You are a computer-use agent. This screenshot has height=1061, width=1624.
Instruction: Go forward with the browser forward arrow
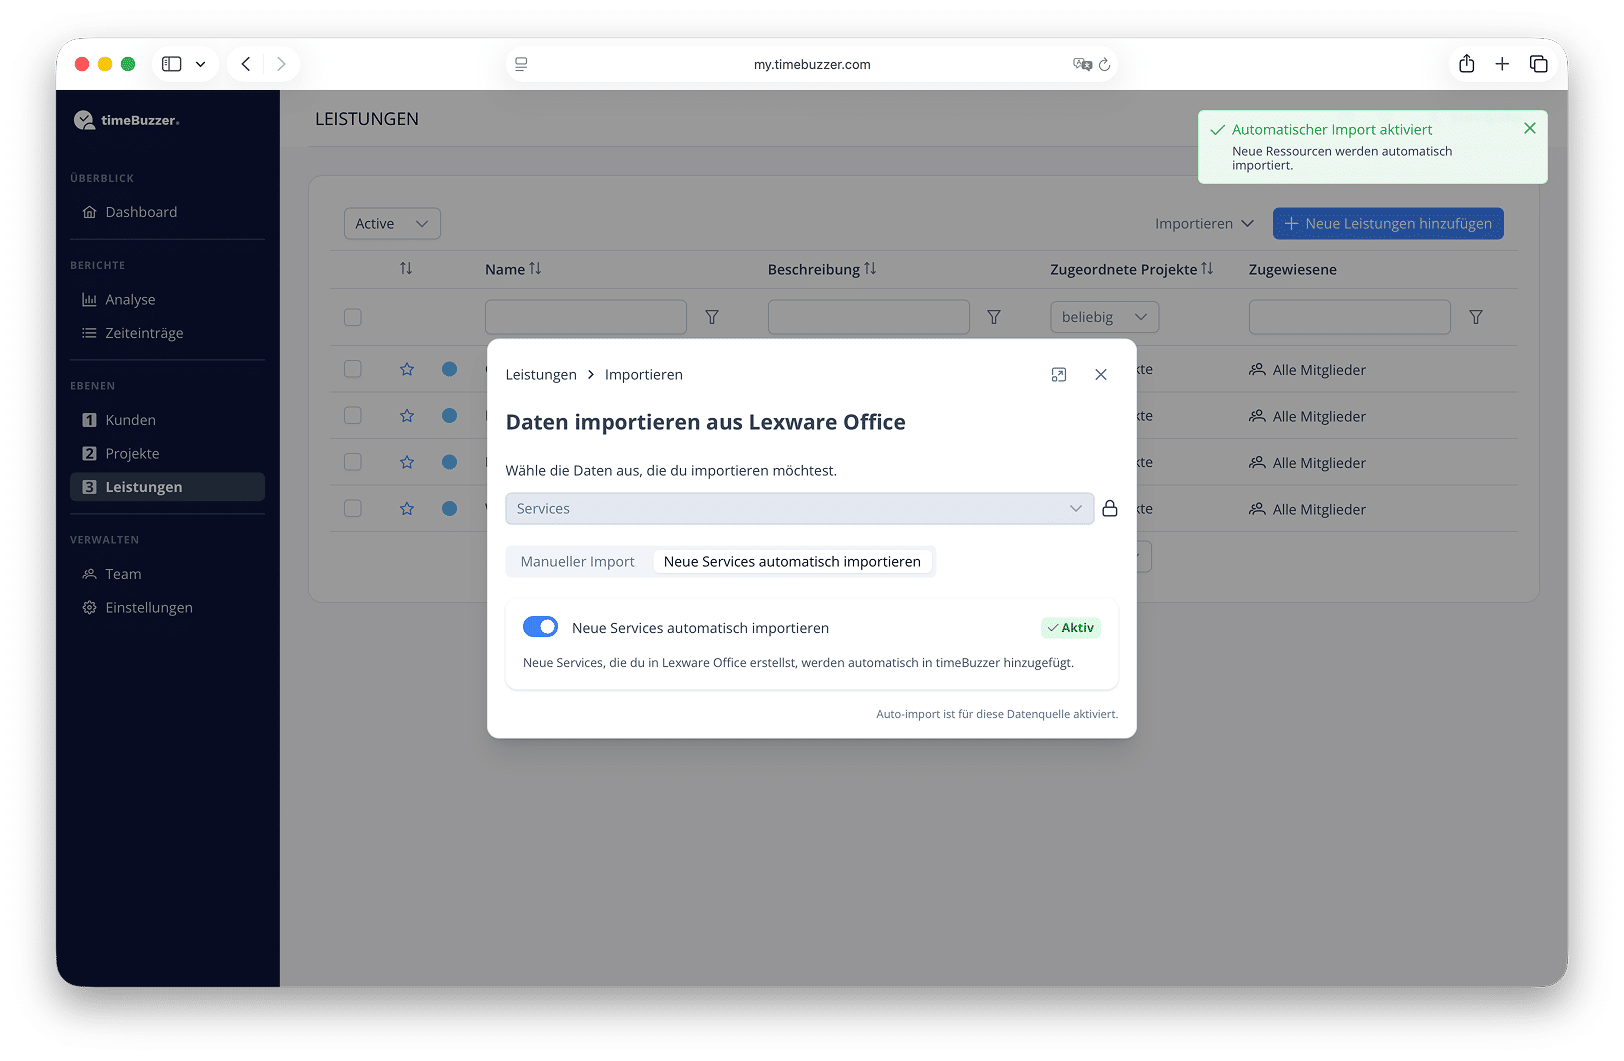[281, 64]
